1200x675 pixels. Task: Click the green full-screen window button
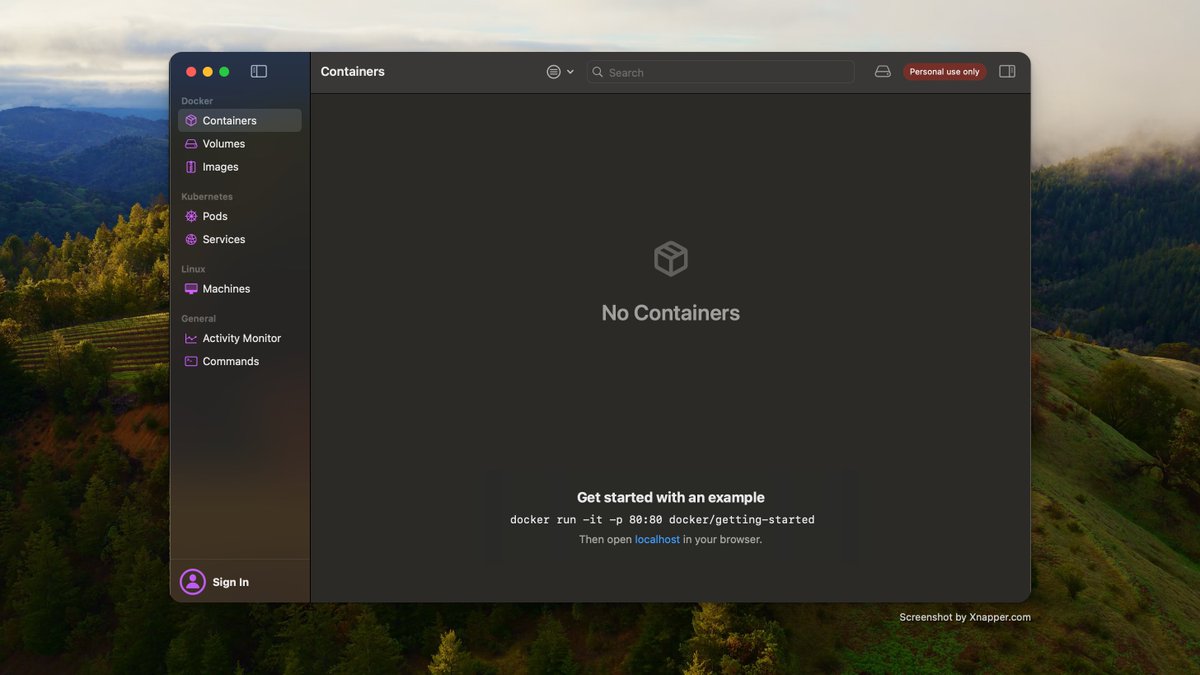pyautogui.click(x=224, y=72)
